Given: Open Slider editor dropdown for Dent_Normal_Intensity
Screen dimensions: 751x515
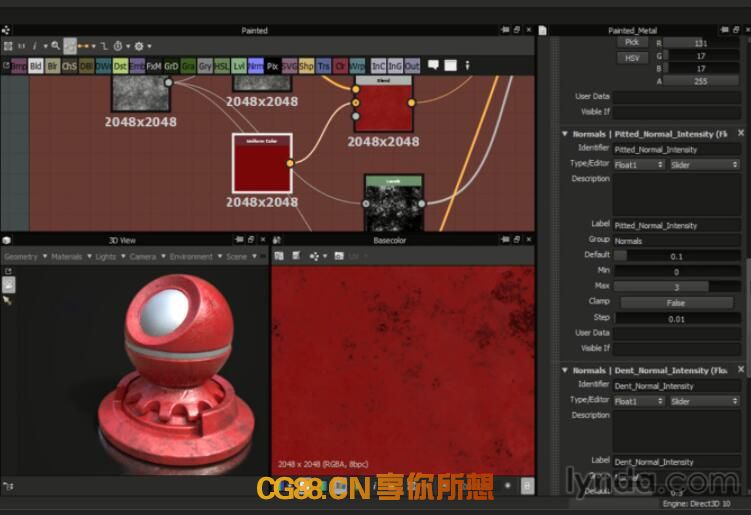Looking at the screenshot, I should click(705, 401).
